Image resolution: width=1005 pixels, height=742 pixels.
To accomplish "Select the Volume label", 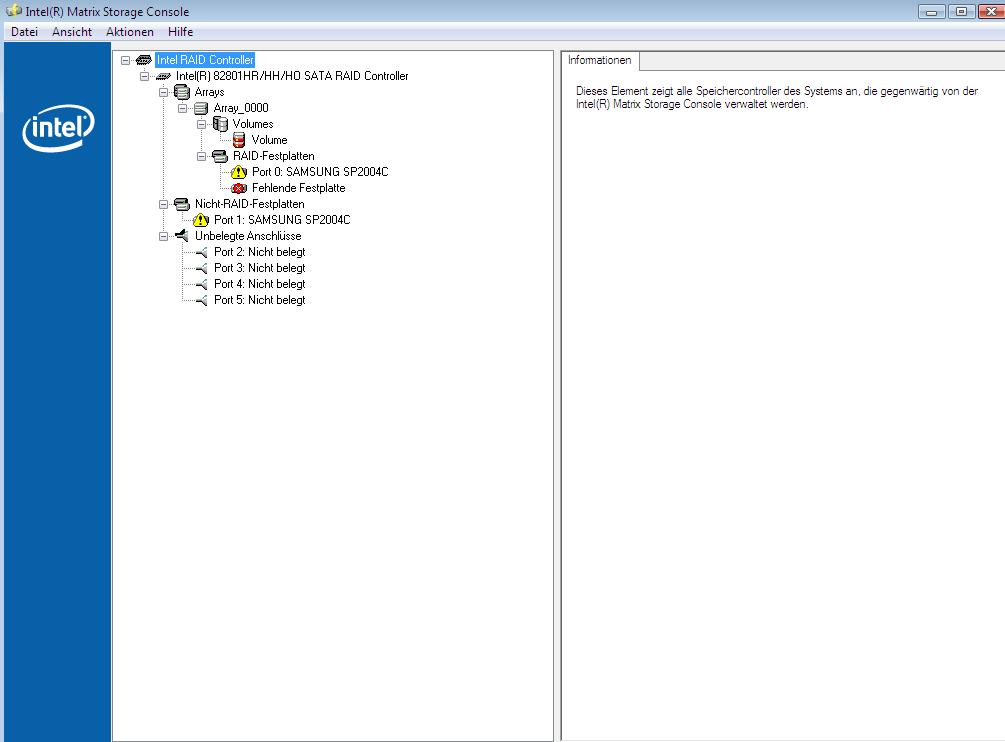I will 269,140.
